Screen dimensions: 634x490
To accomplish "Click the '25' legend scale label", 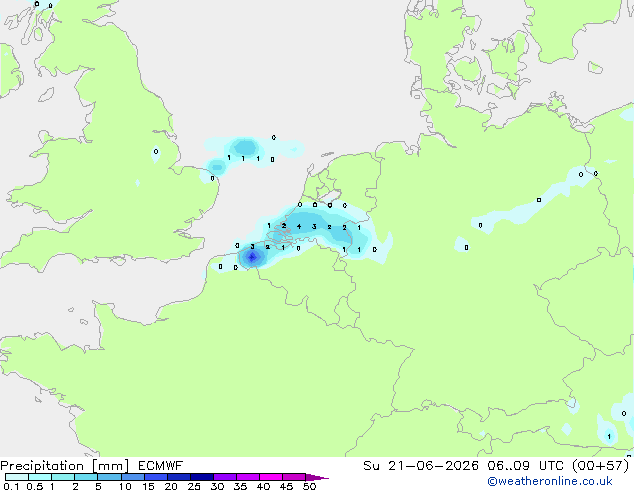I will (194, 486).
